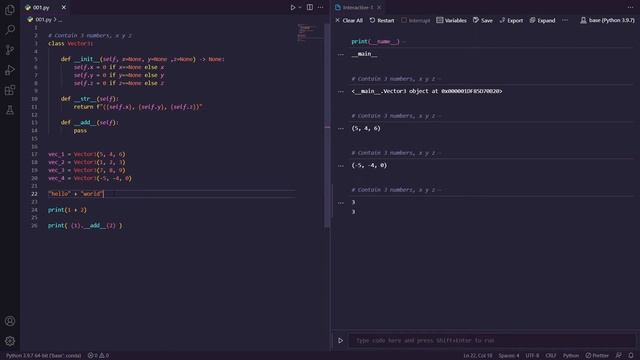Open ellipsis next to (5, 4, 6) output
Viewport: 640px width, 360px height.
coord(341,129)
